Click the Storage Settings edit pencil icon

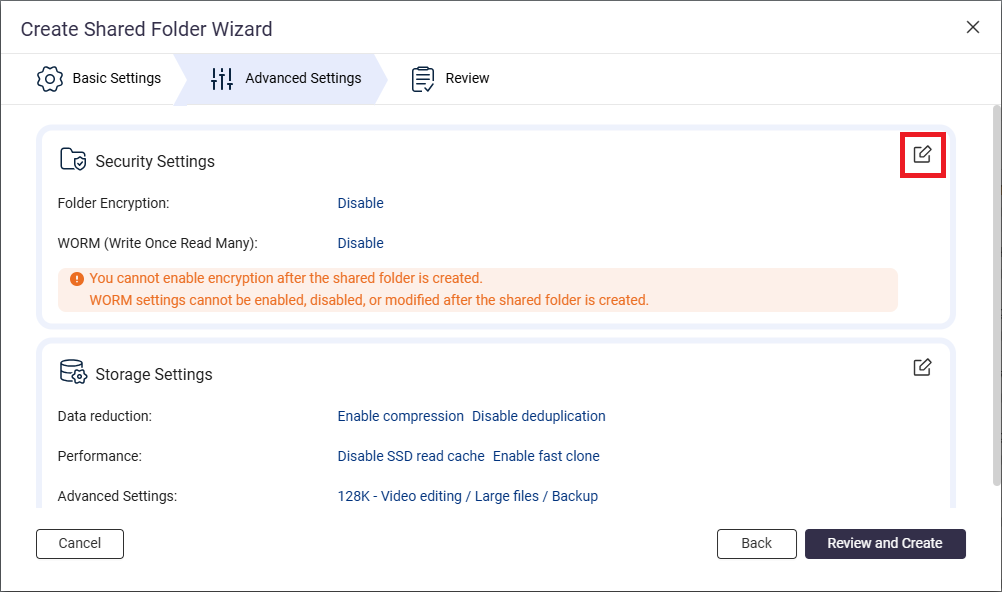(x=922, y=367)
